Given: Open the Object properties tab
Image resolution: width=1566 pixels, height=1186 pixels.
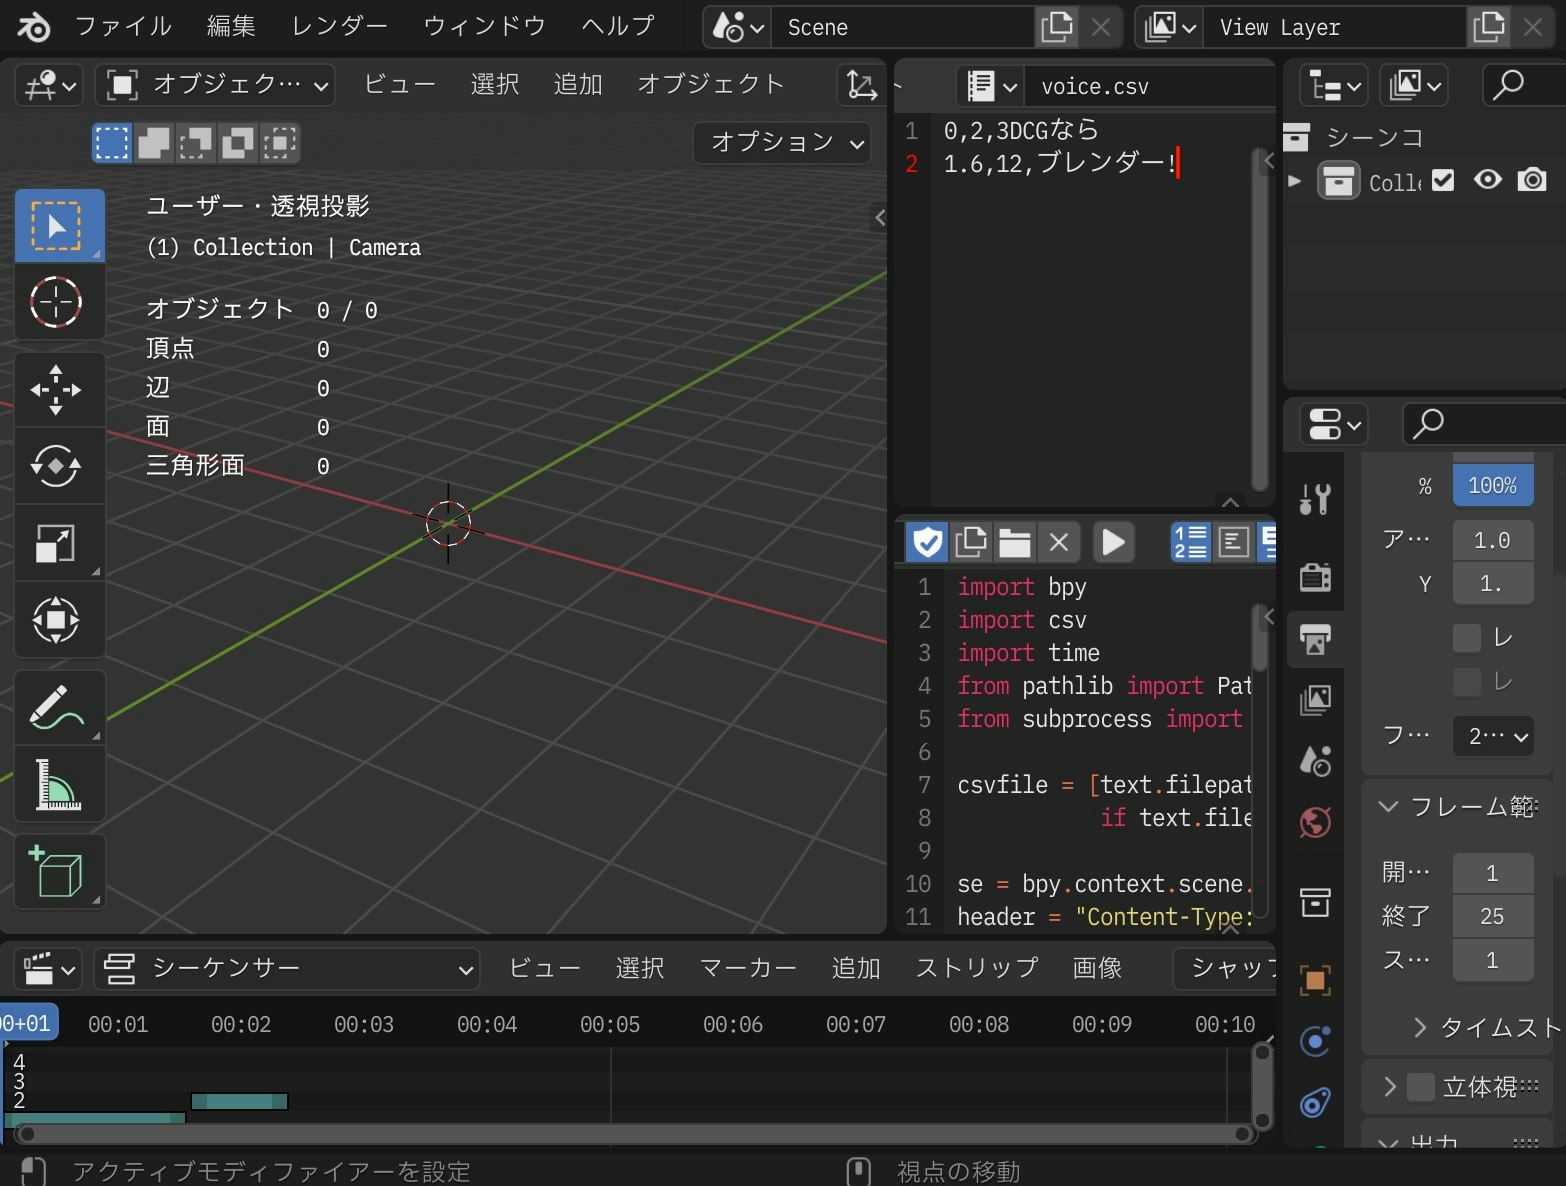Looking at the screenshot, I should 1315,981.
